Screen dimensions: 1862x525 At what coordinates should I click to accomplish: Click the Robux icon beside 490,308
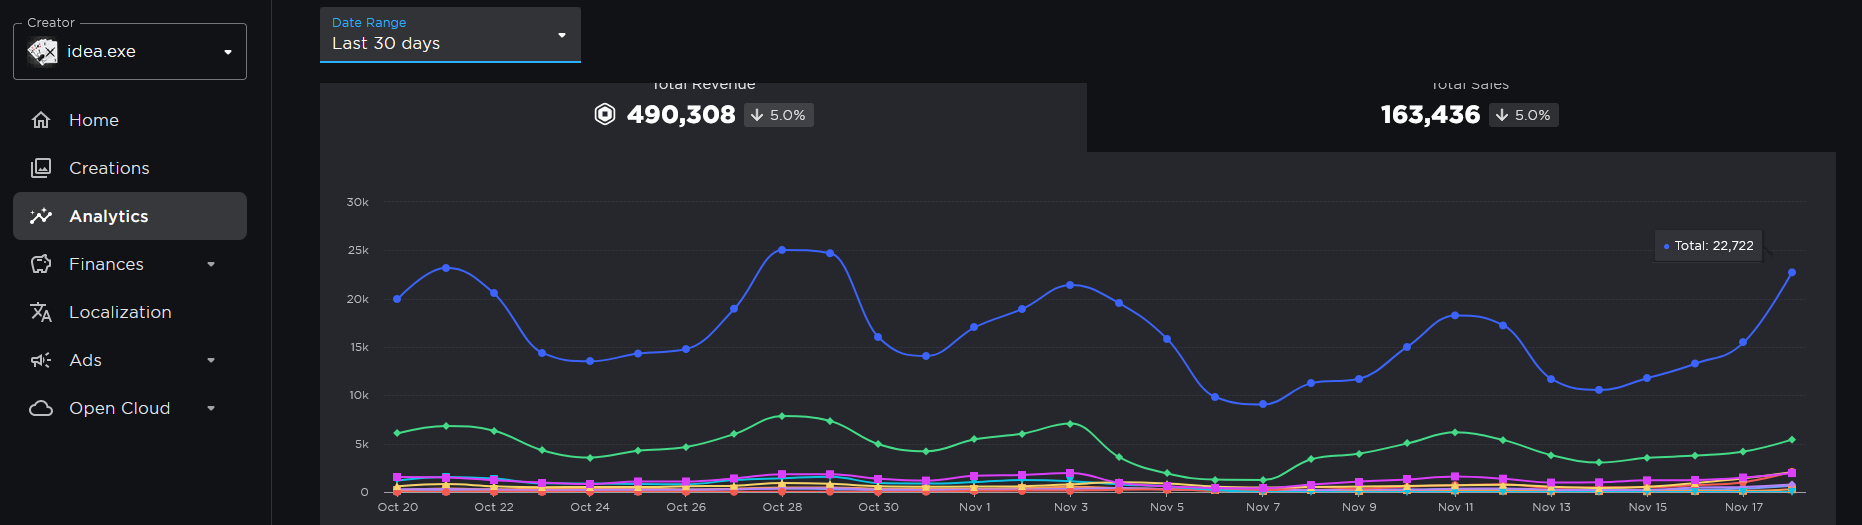(x=605, y=114)
